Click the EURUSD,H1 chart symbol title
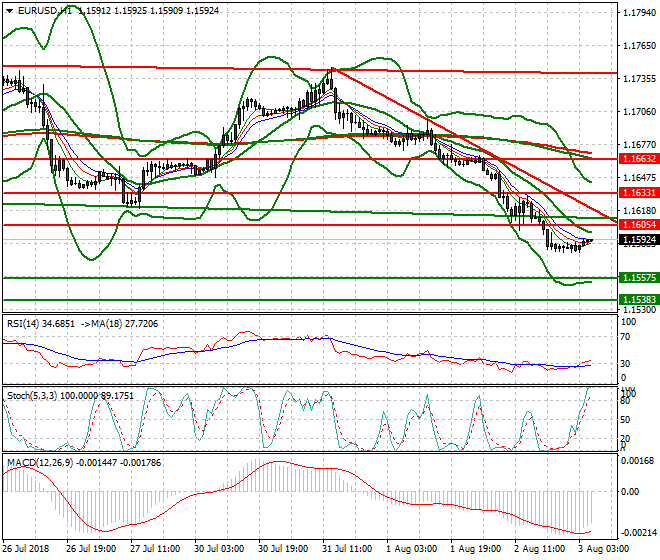 click(42, 9)
